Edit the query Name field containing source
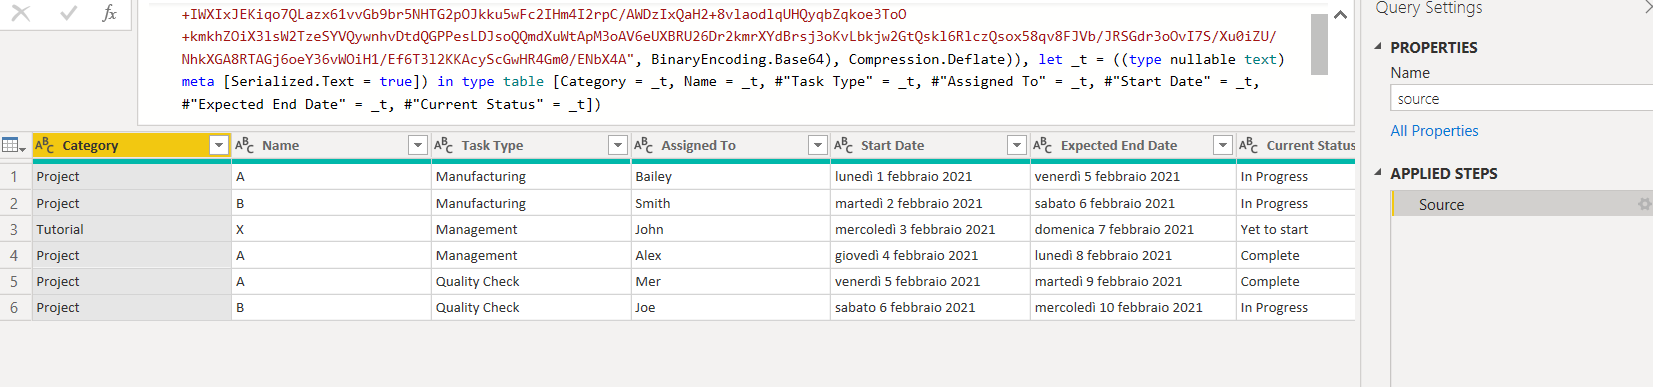This screenshot has width=1653, height=387. coord(1521,98)
